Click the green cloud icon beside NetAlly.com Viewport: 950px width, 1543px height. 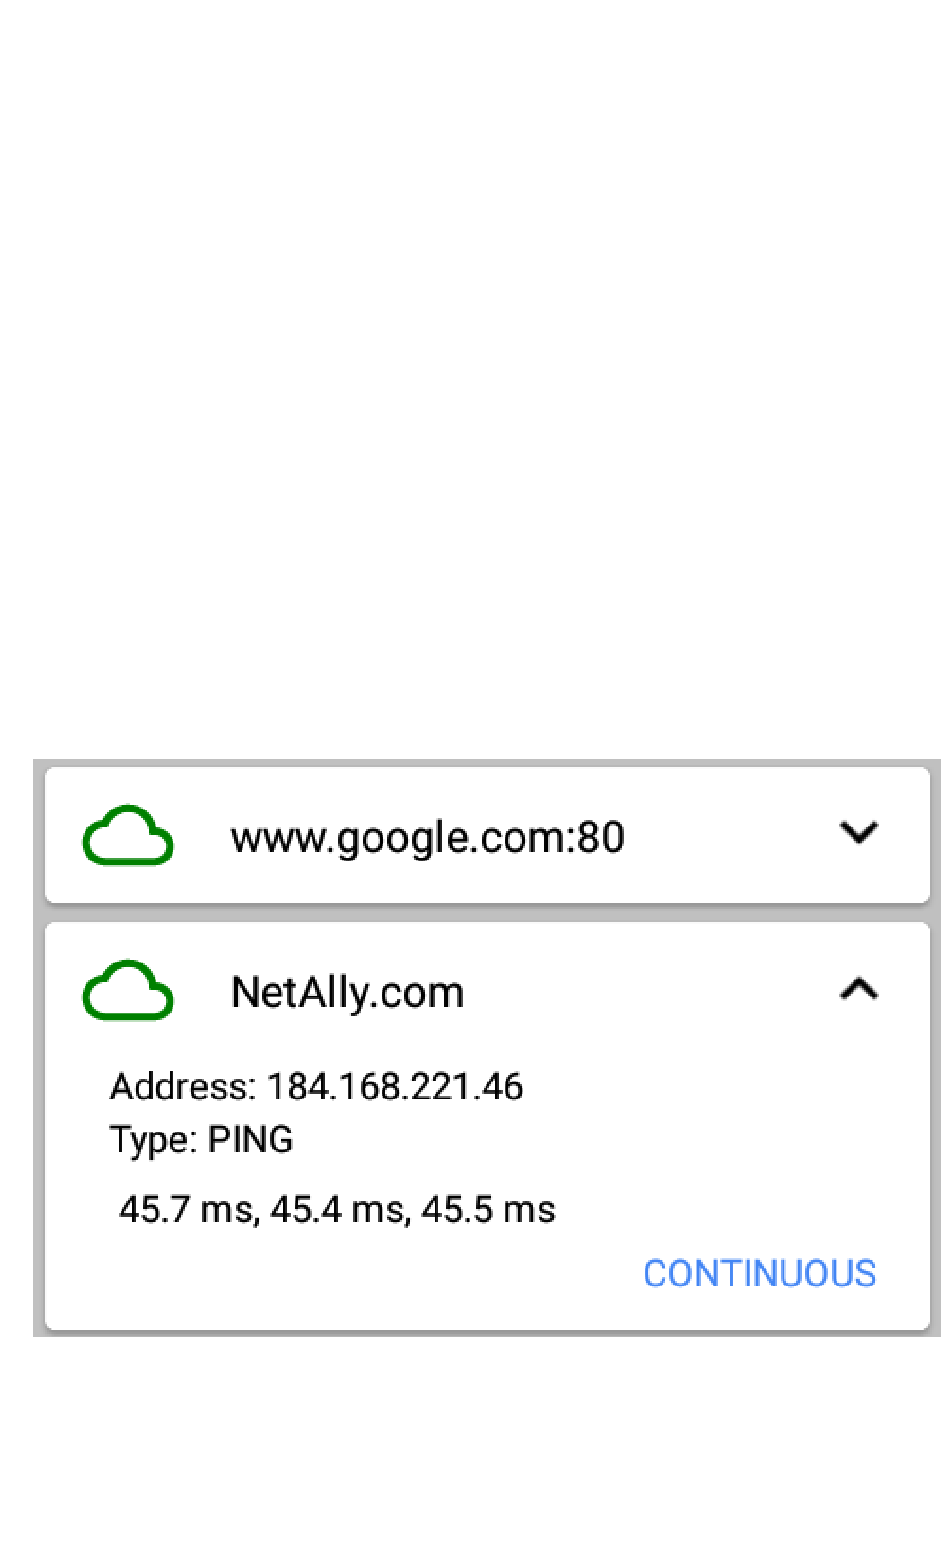click(x=128, y=991)
